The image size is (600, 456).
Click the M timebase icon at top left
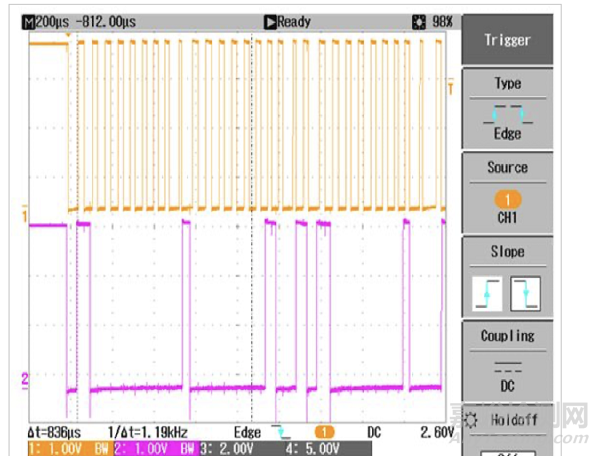27,21
